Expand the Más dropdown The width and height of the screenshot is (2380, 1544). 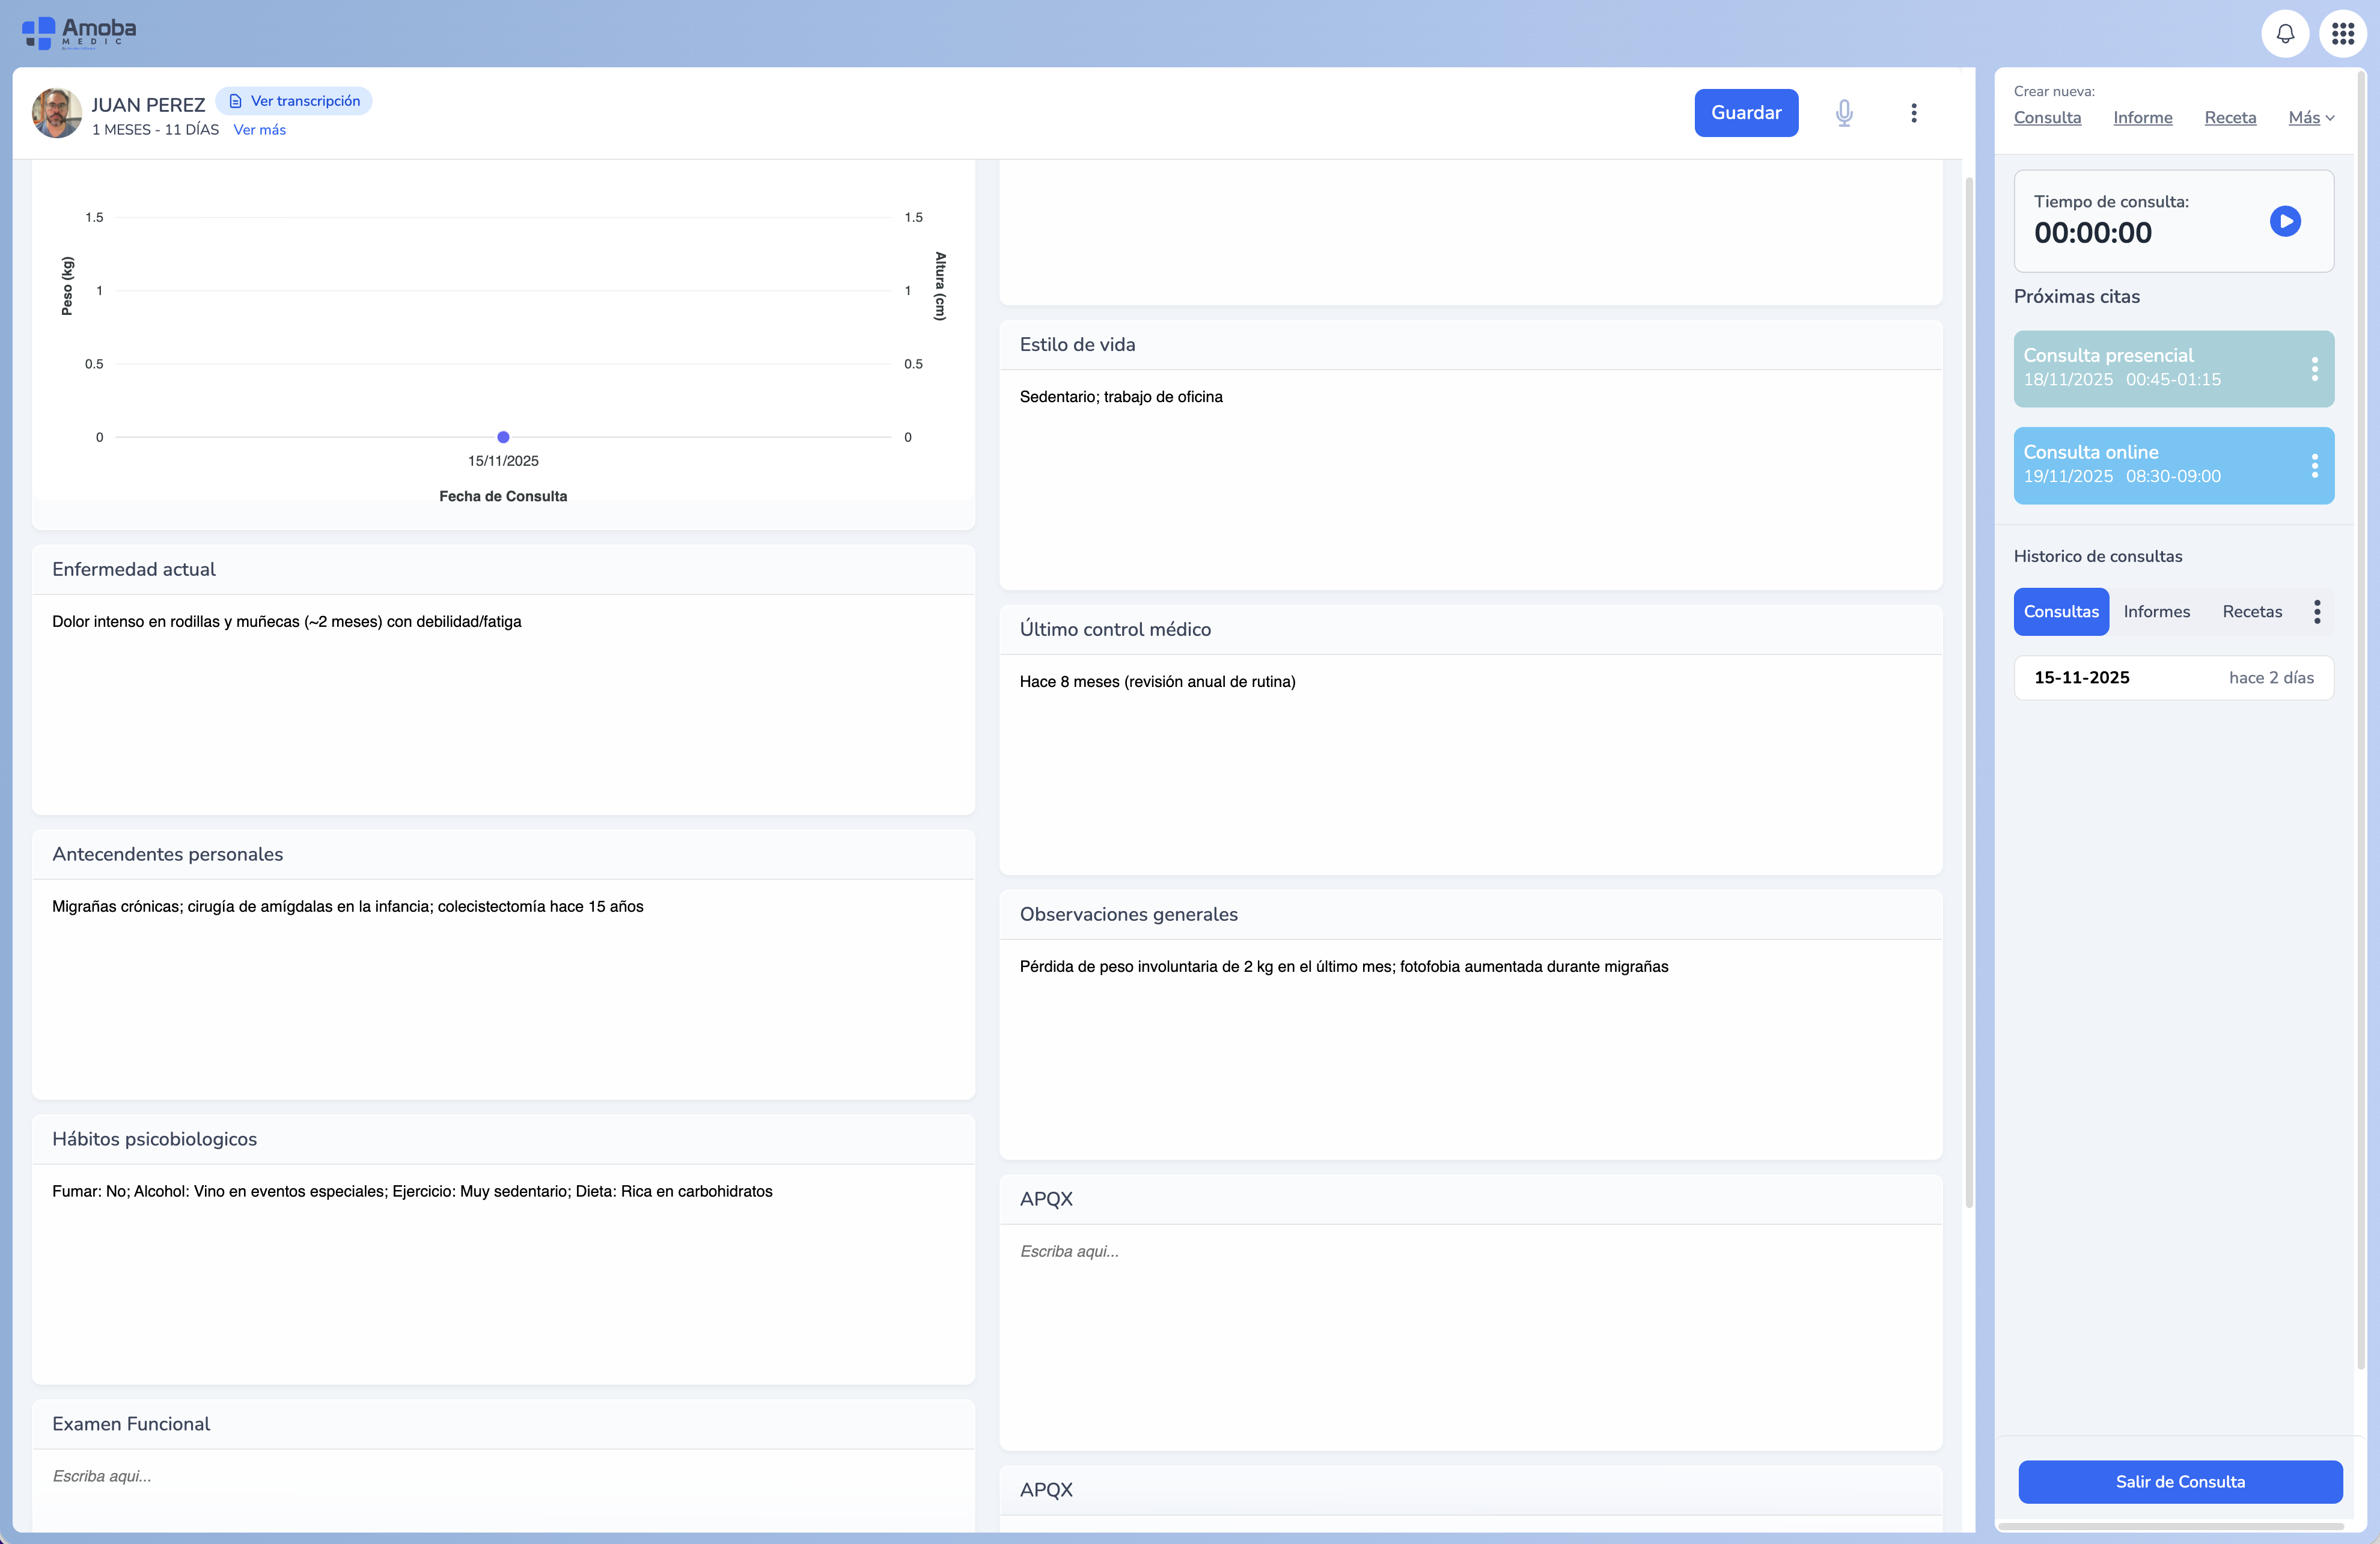tap(2310, 118)
